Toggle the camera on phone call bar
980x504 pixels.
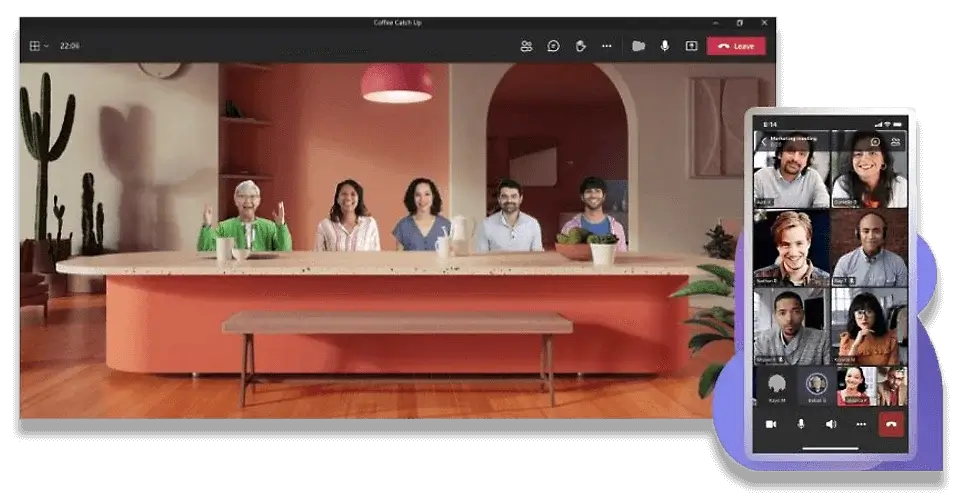pyautogui.click(x=771, y=424)
